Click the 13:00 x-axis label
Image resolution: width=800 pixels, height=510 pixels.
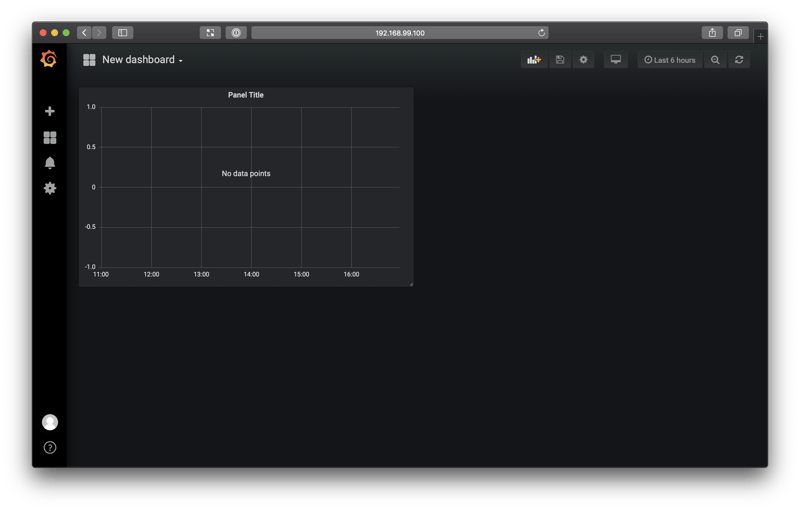tap(201, 274)
